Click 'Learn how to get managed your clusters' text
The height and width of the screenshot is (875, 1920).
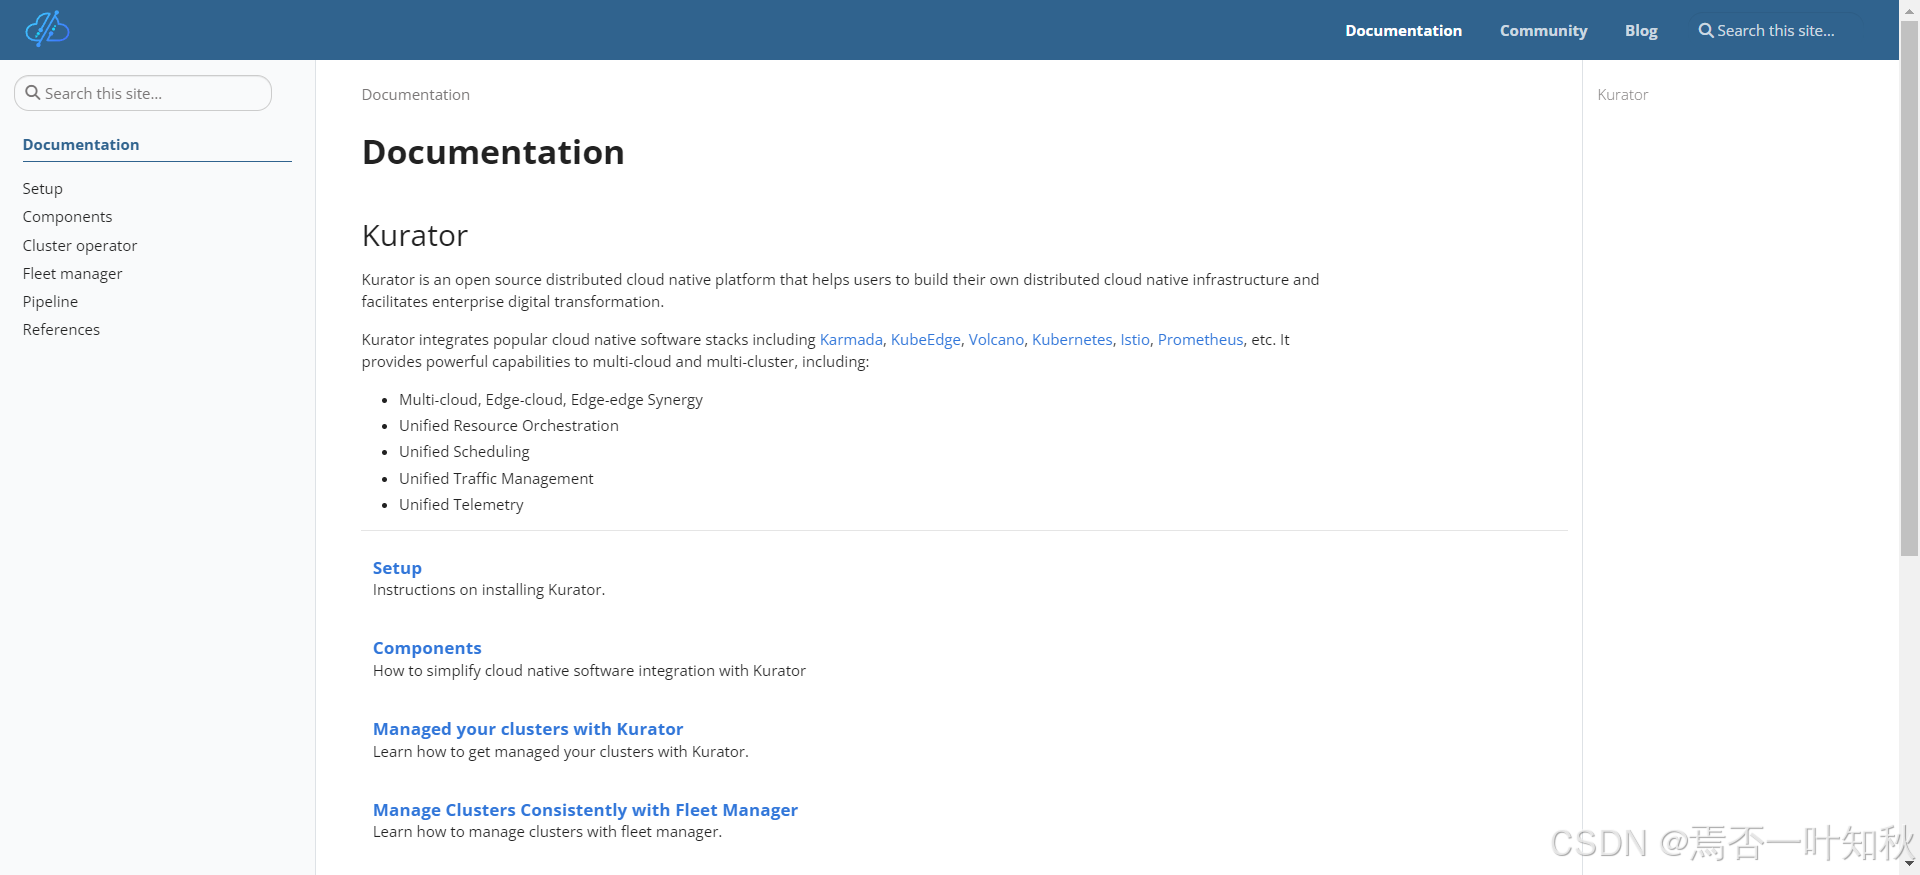pos(560,752)
